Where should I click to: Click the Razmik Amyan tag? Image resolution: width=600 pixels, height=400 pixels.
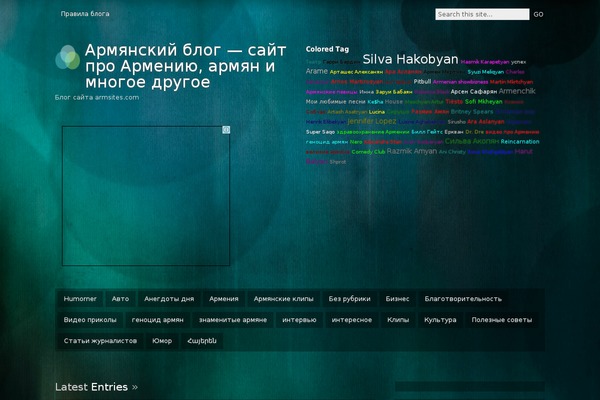pos(411,151)
